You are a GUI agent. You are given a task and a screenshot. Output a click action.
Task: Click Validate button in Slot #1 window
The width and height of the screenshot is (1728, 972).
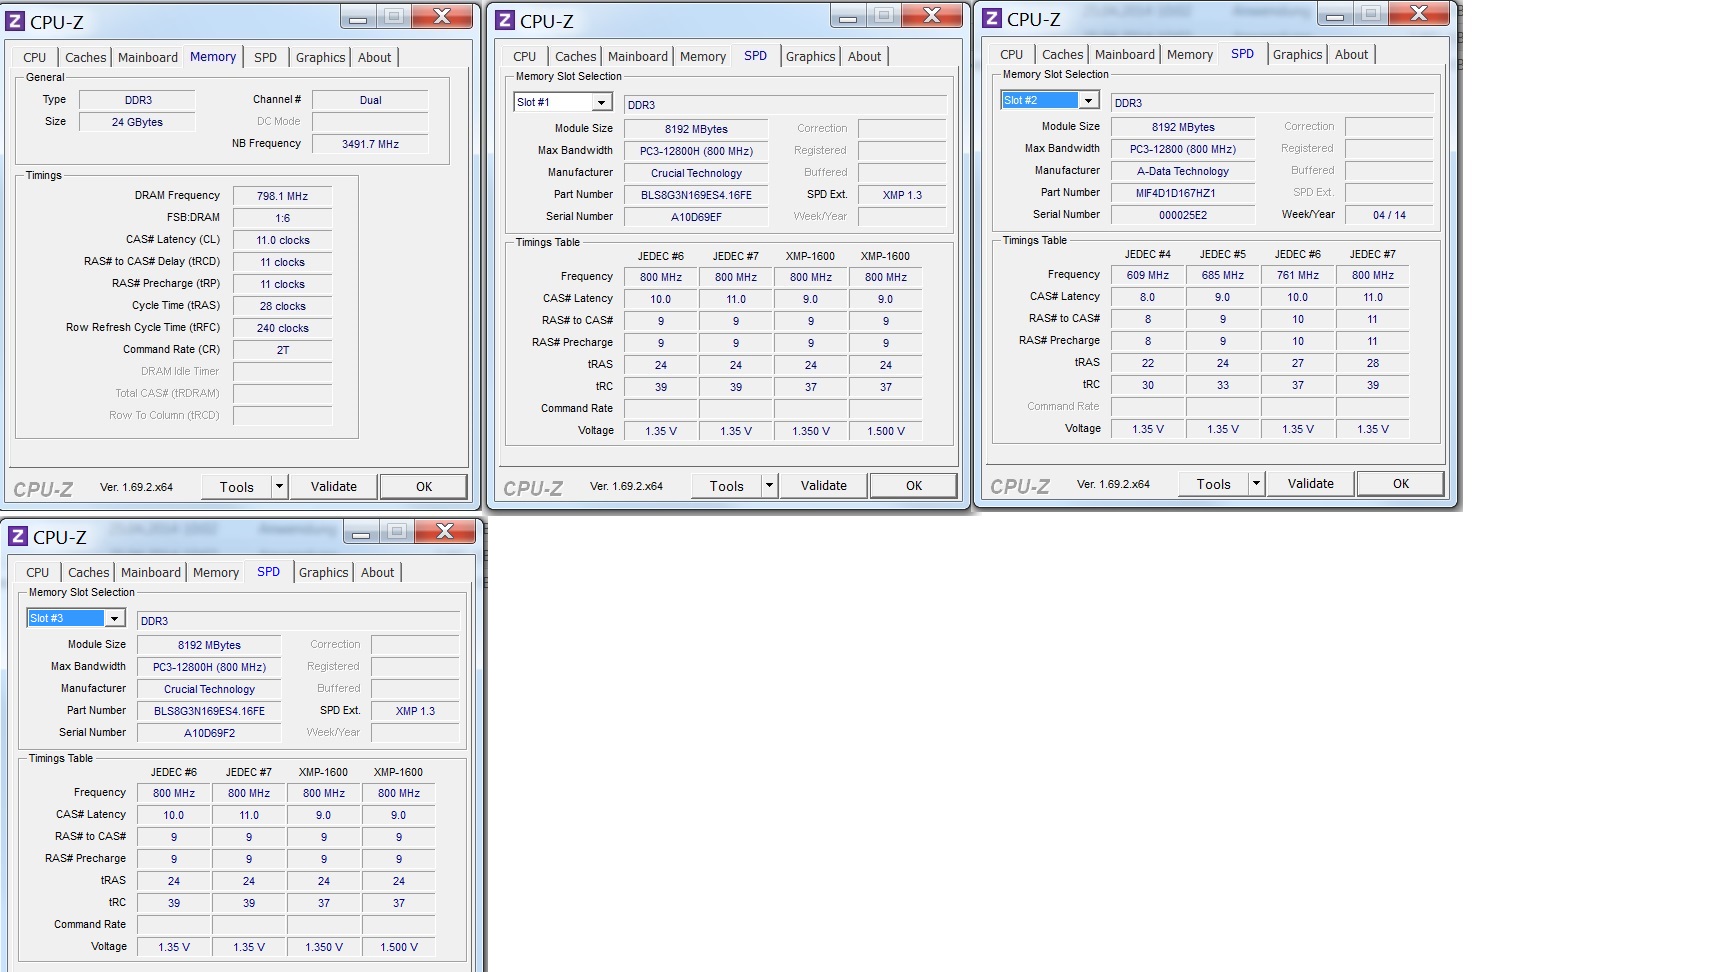point(824,485)
